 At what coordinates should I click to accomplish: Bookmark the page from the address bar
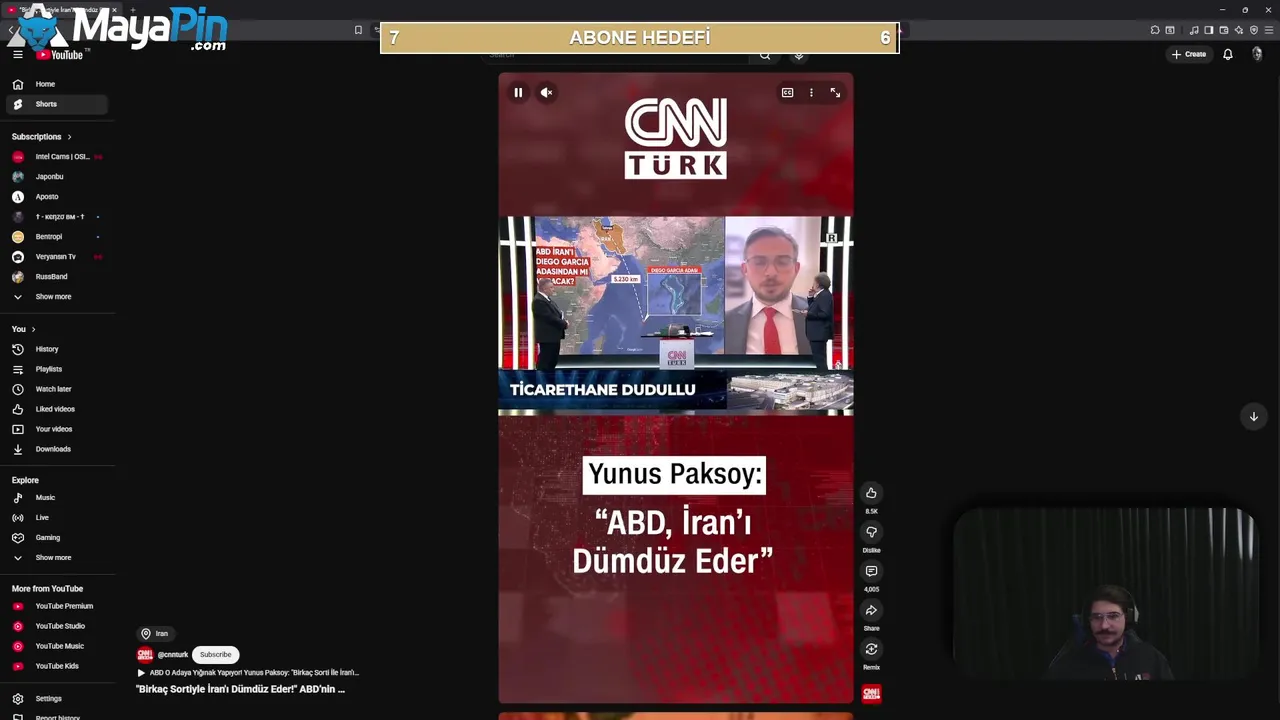point(358,30)
